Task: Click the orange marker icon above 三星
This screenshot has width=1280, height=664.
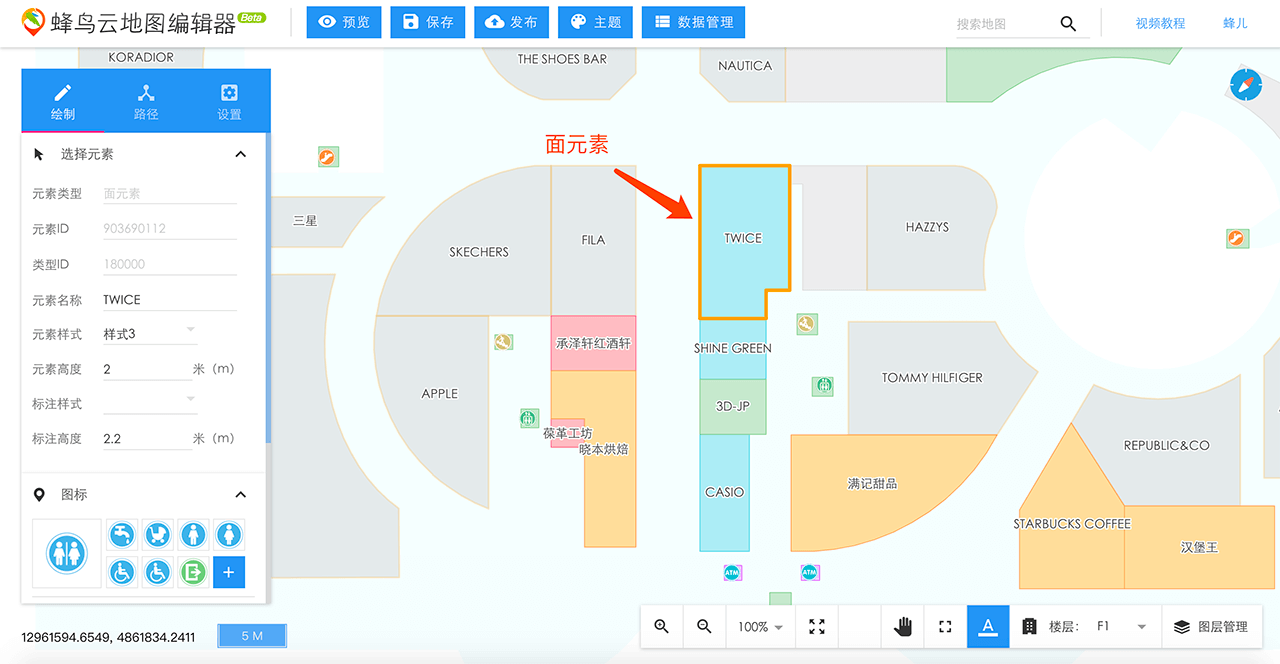Action: click(328, 157)
